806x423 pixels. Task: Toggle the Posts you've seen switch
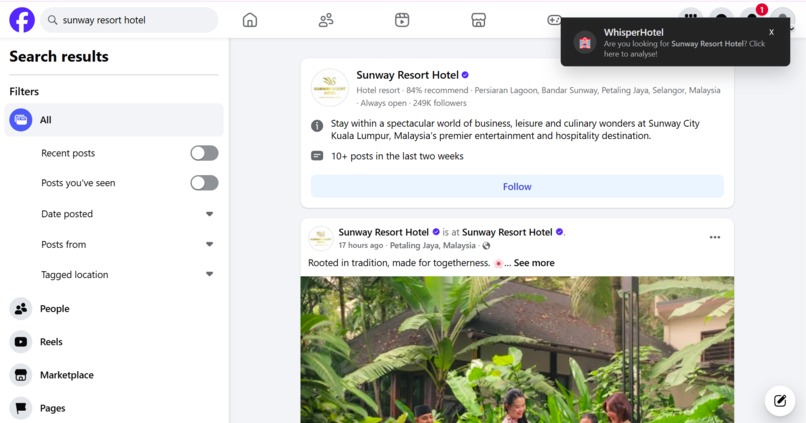(x=205, y=183)
